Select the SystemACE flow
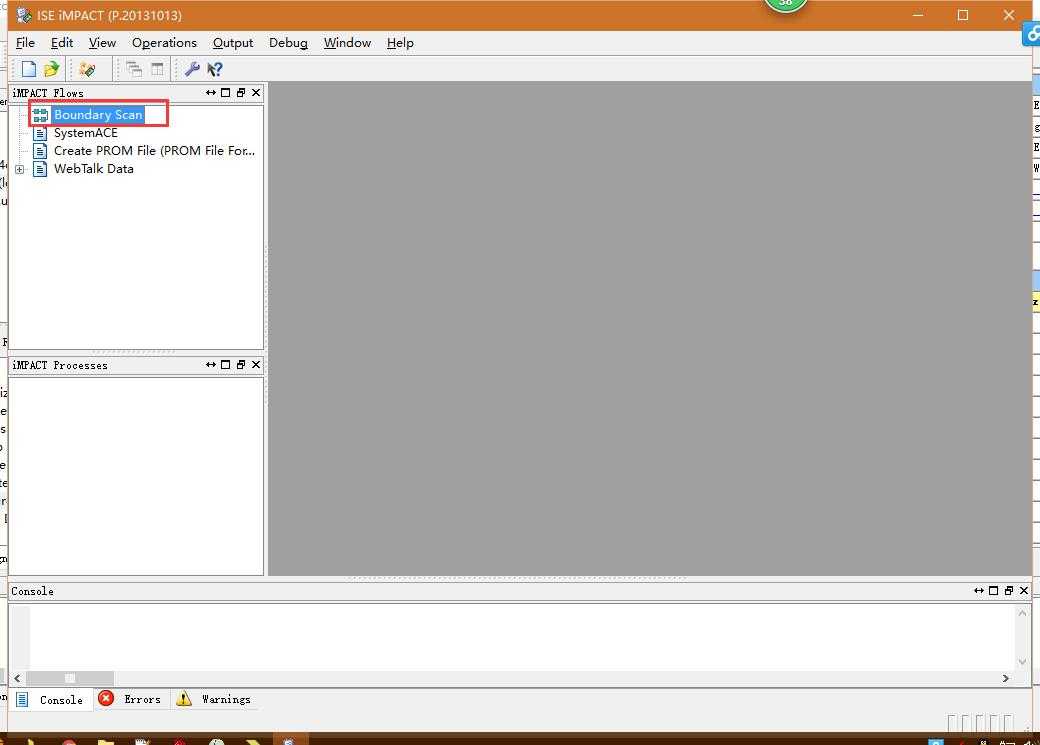The image size is (1040, 745). tap(86, 133)
